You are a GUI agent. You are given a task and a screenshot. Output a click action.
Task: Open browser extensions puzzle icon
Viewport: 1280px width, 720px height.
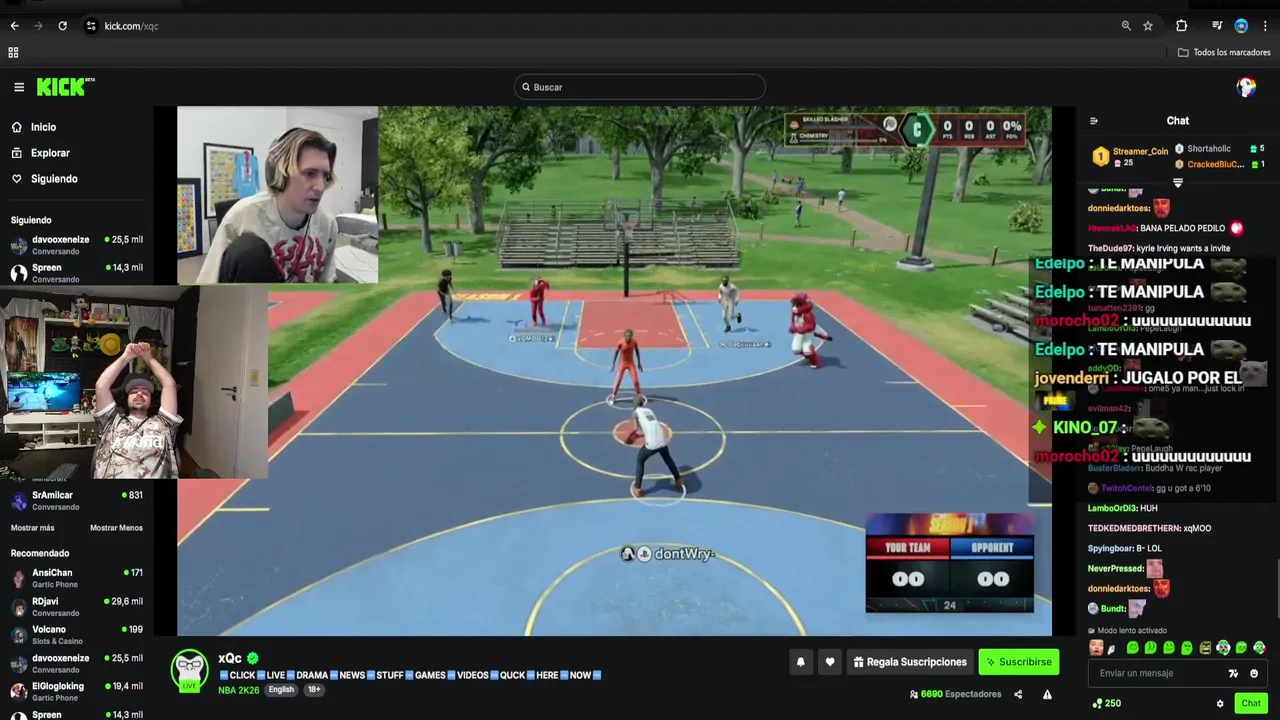tap(1181, 26)
